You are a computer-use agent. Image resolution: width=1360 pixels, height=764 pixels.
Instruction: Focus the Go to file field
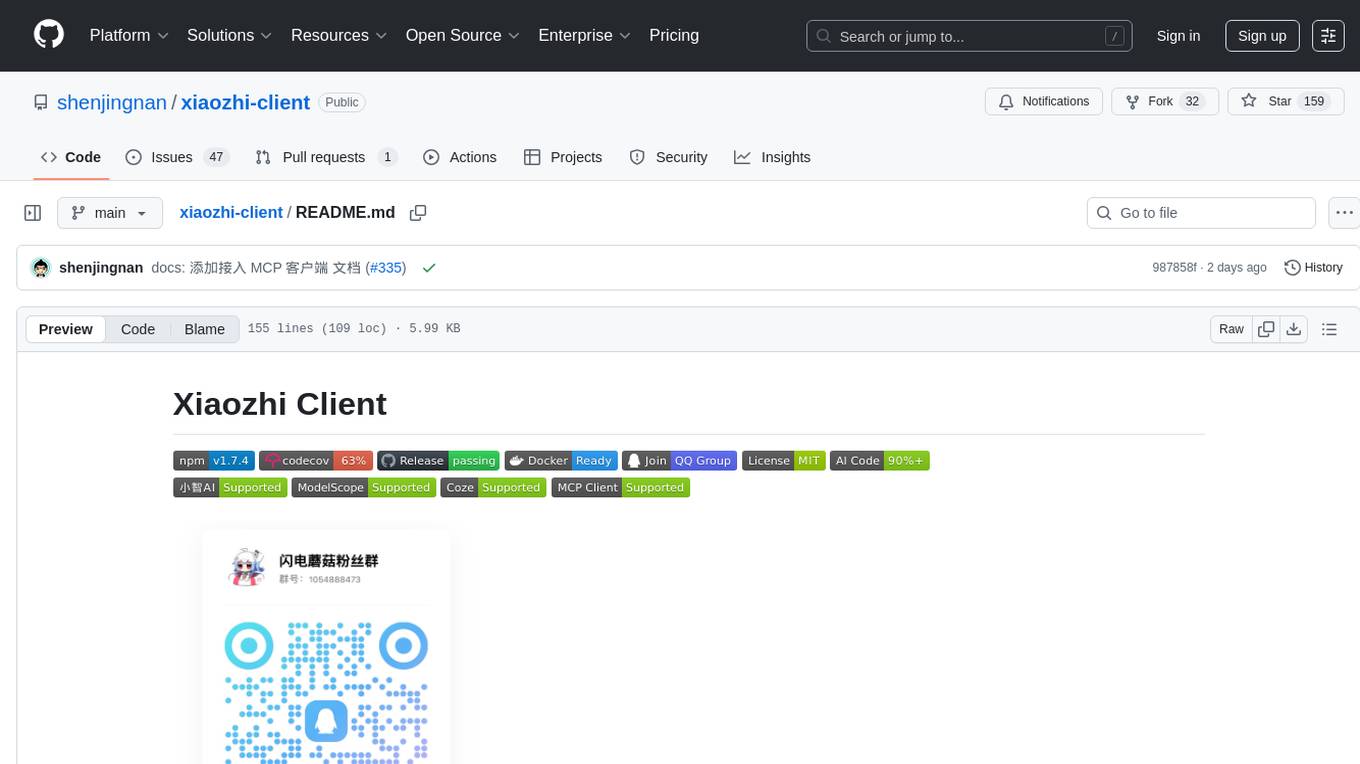point(1201,213)
